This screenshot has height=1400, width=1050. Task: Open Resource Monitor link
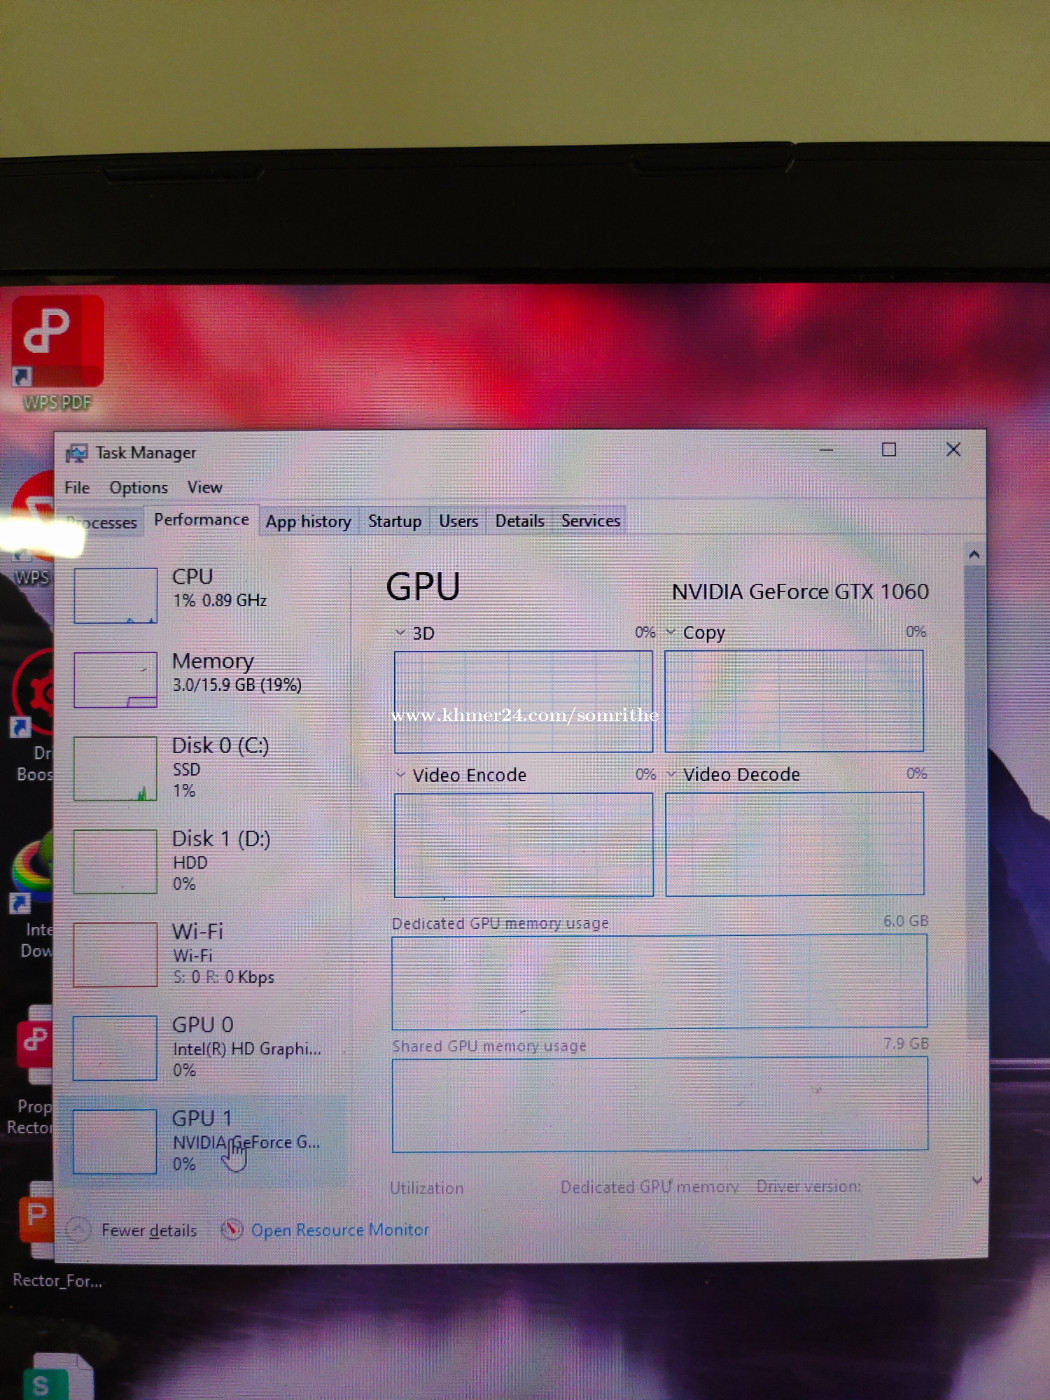click(340, 1230)
